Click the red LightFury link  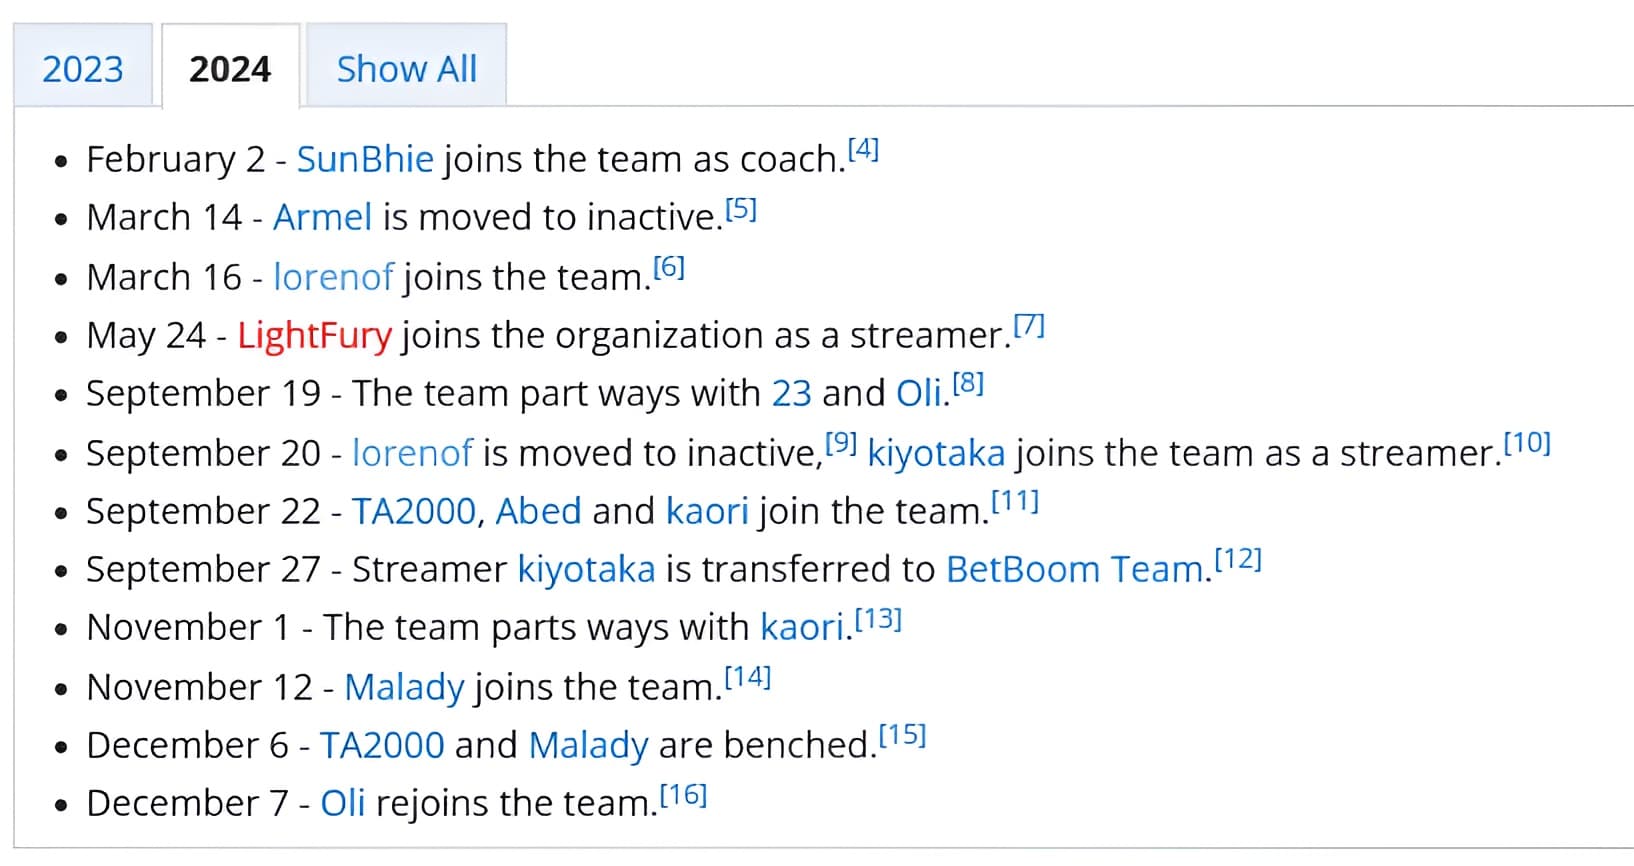pyautogui.click(x=314, y=335)
